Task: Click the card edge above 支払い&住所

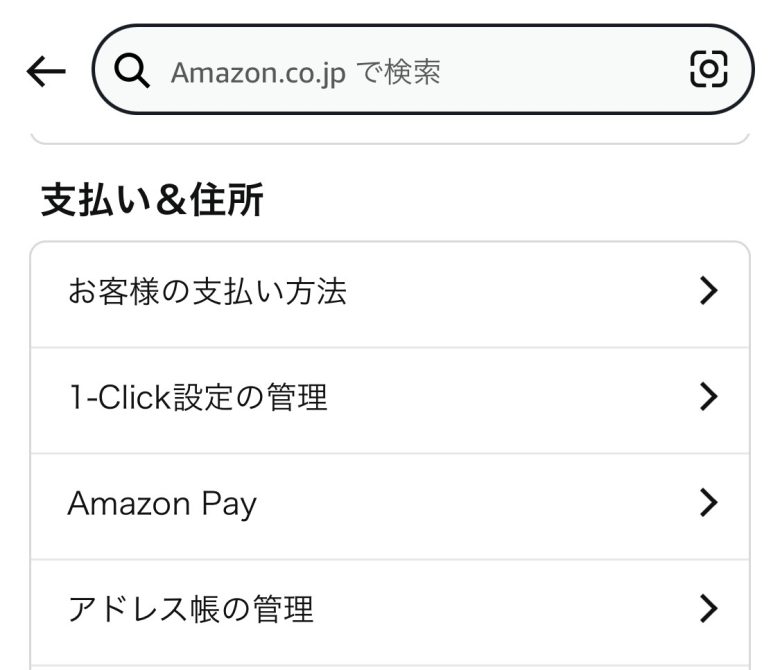Action: (x=390, y=138)
